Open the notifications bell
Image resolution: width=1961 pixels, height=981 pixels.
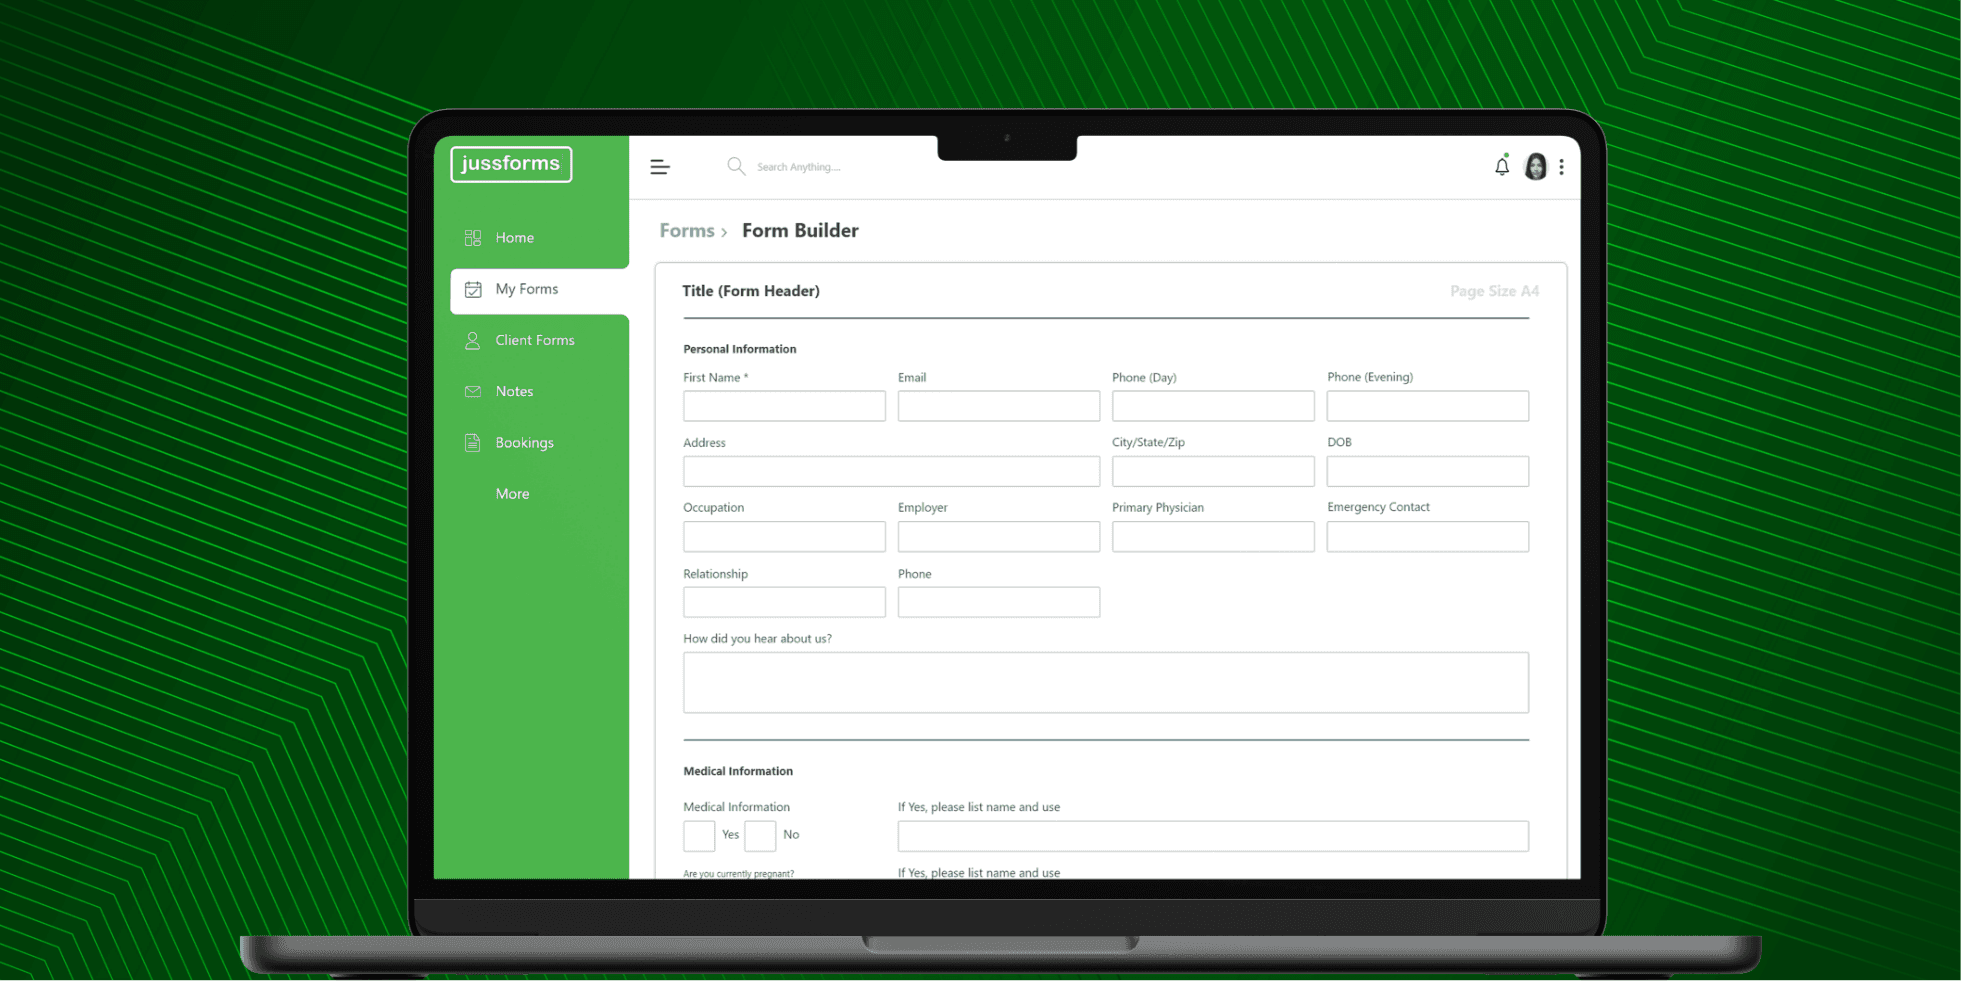point(1502,166)
